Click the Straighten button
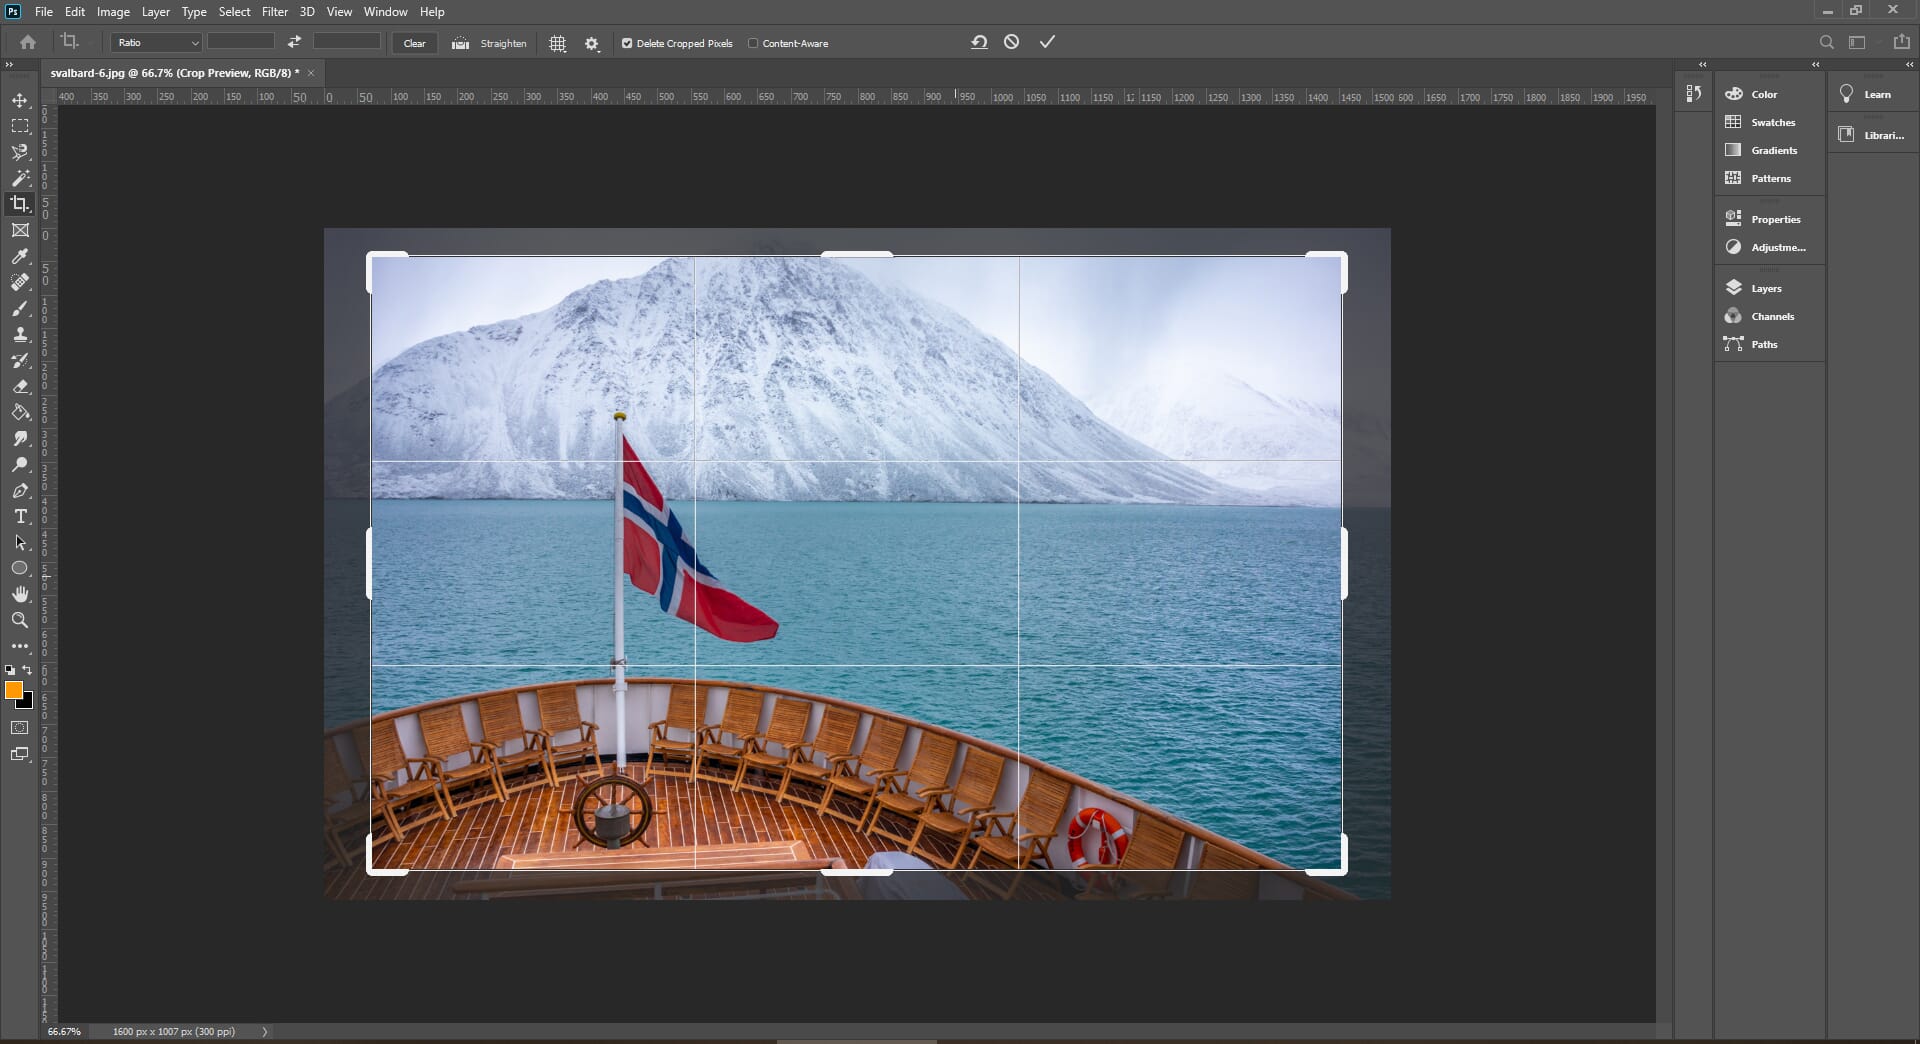Screen dimensions: 1920x1044 490,43
